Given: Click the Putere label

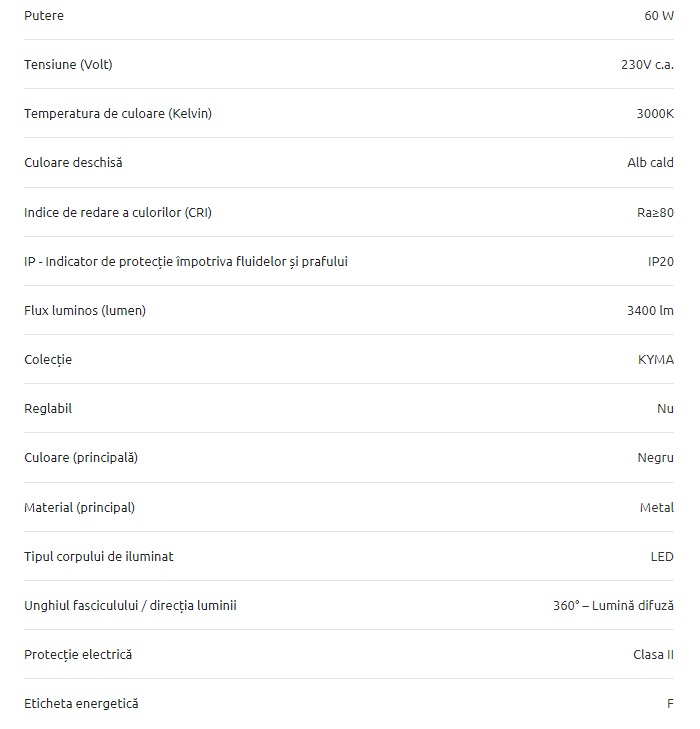Looking at the screenshot, I should (x=44, y=15).
